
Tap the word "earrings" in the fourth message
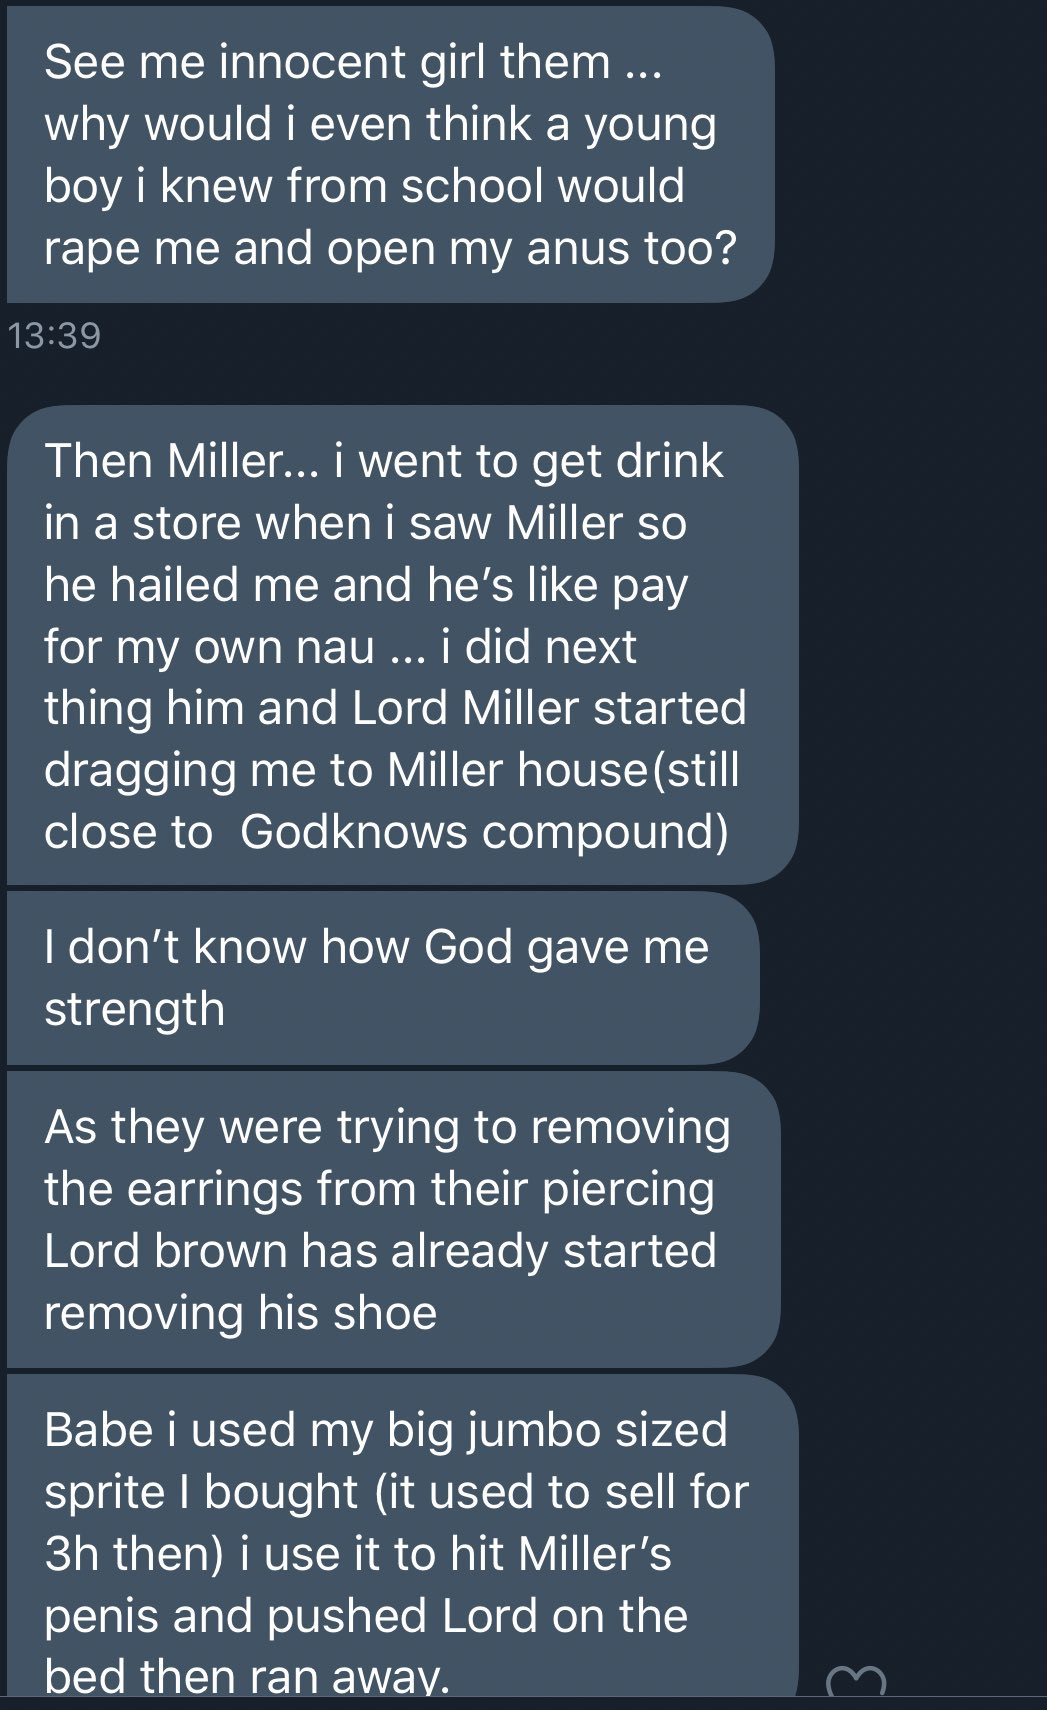click(x=214, y=1190)
